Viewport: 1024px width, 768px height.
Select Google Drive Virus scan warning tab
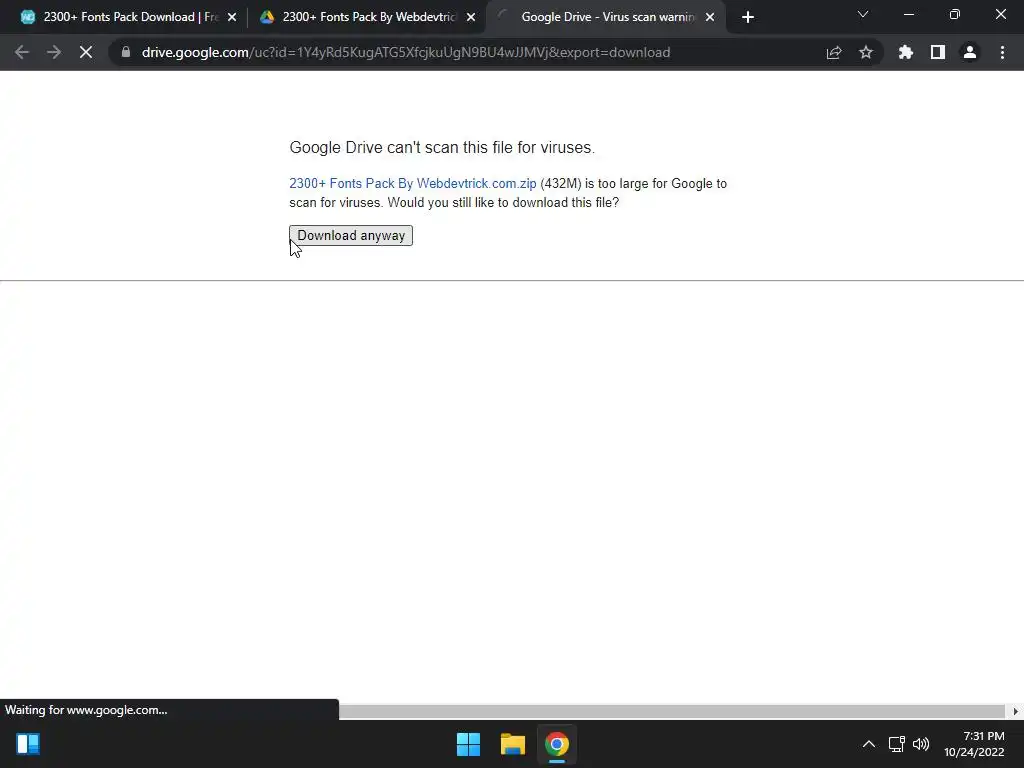[x=605, y=17]
